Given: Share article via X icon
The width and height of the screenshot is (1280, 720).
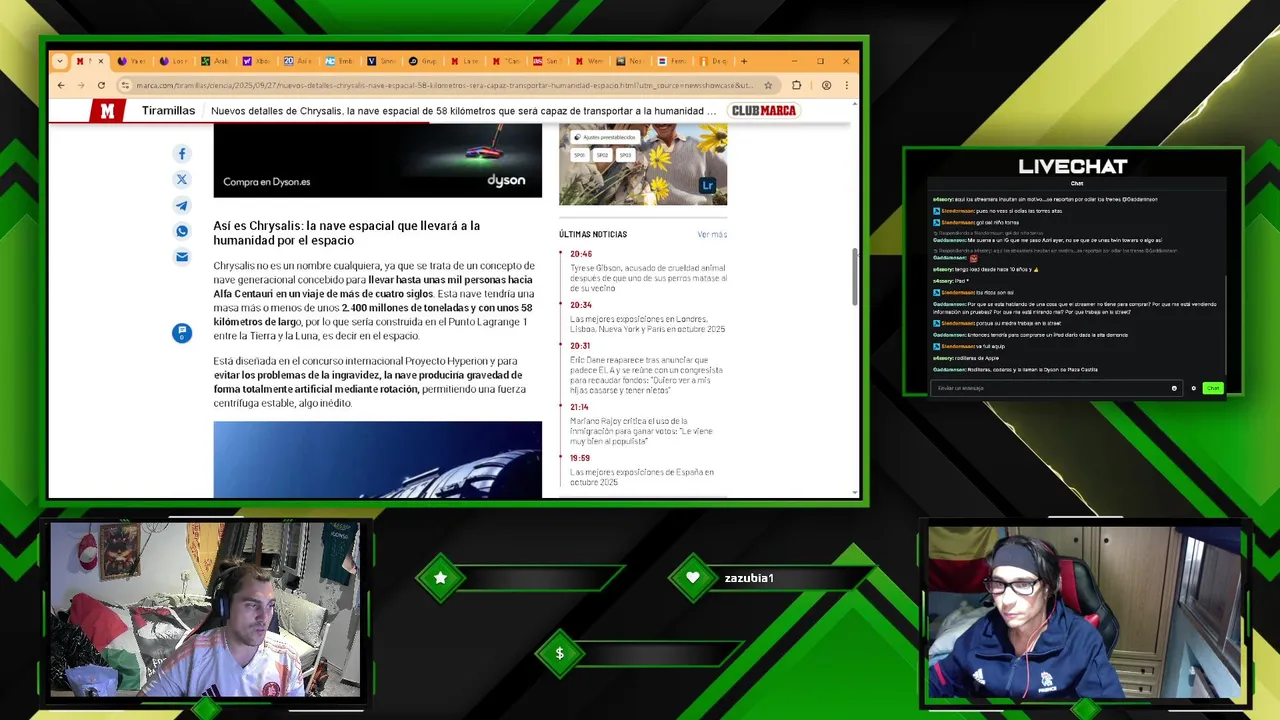Looking at the screenshot, I should tap(182, 180).
